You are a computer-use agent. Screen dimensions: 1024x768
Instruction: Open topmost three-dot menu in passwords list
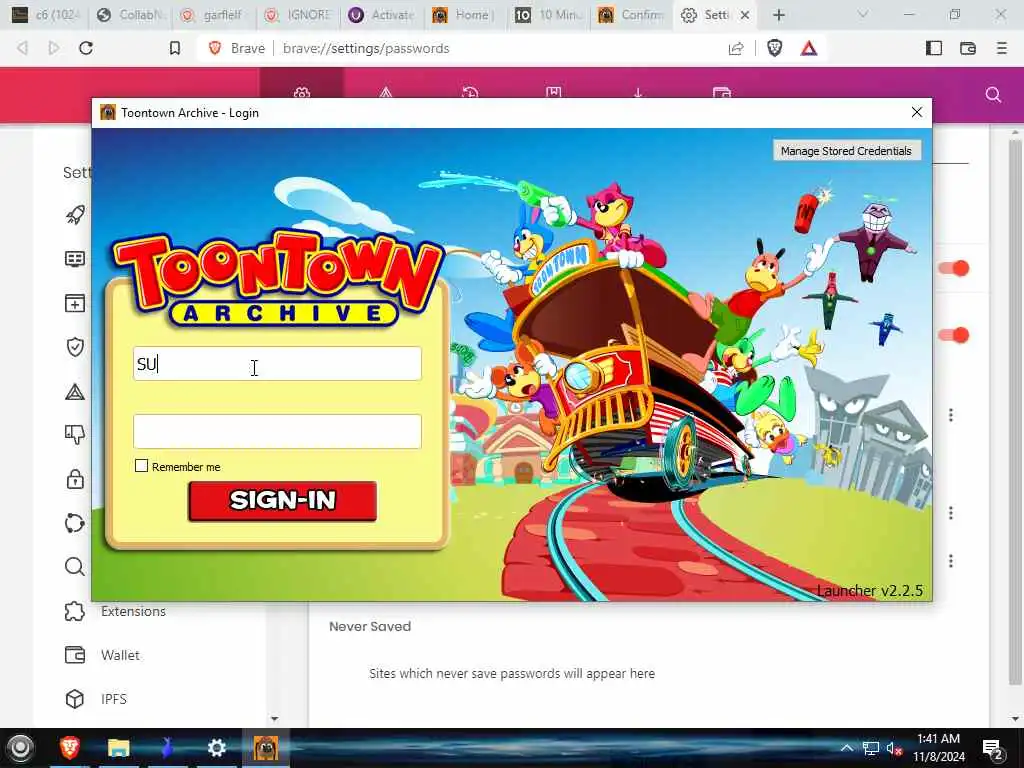click(951, 415)
